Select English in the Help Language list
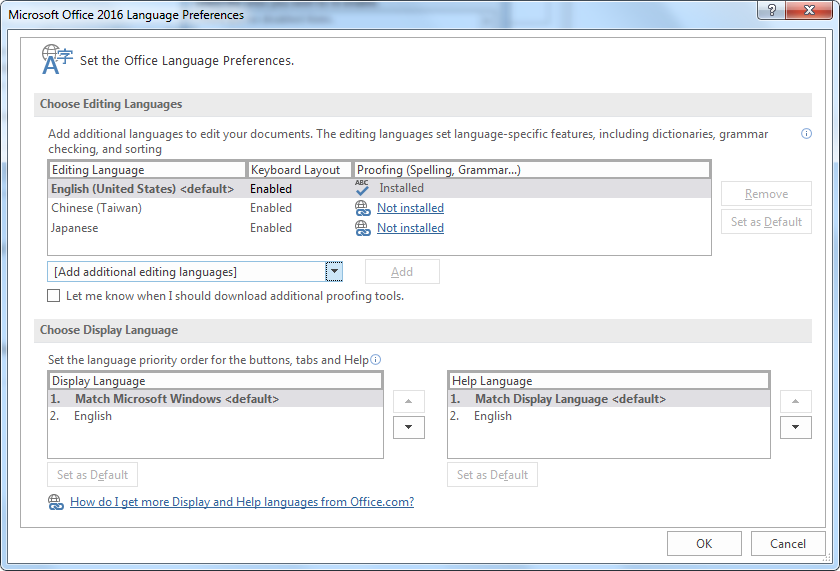Image resolution: width=840 pixels, height=571 pixels. point(609,416)
